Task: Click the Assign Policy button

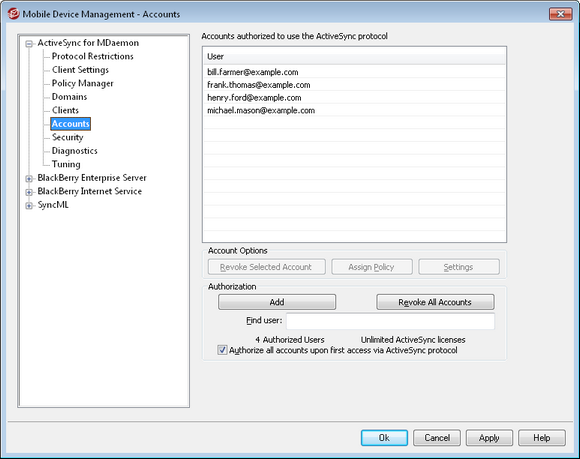Action: [x=372, y=267]
